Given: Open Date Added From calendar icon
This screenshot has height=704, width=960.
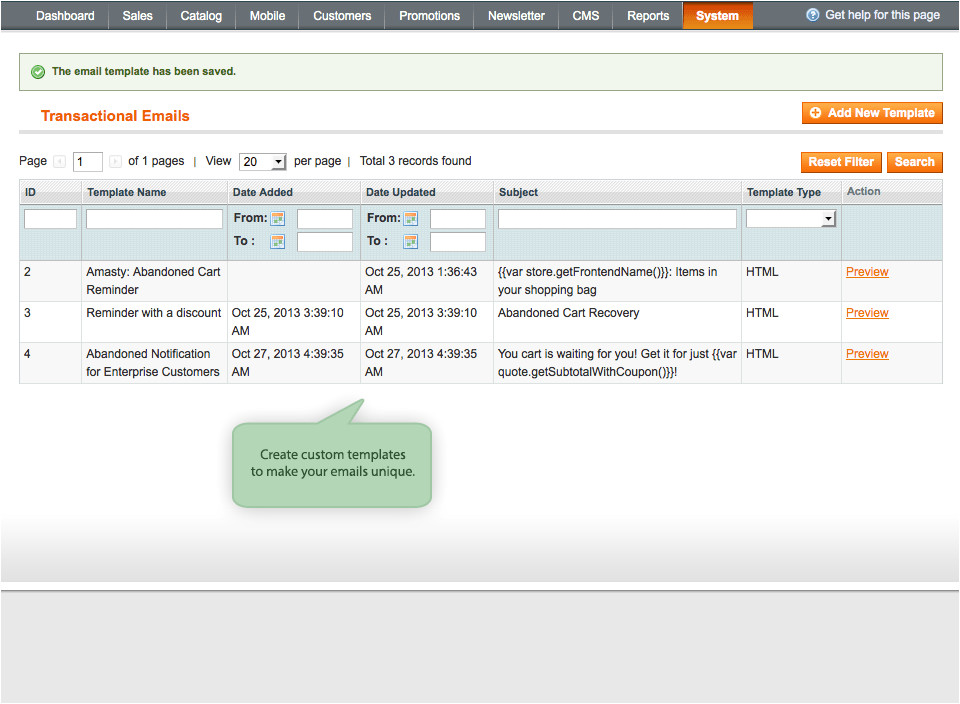Looking at the screenshot, I should tap(277, 219).
